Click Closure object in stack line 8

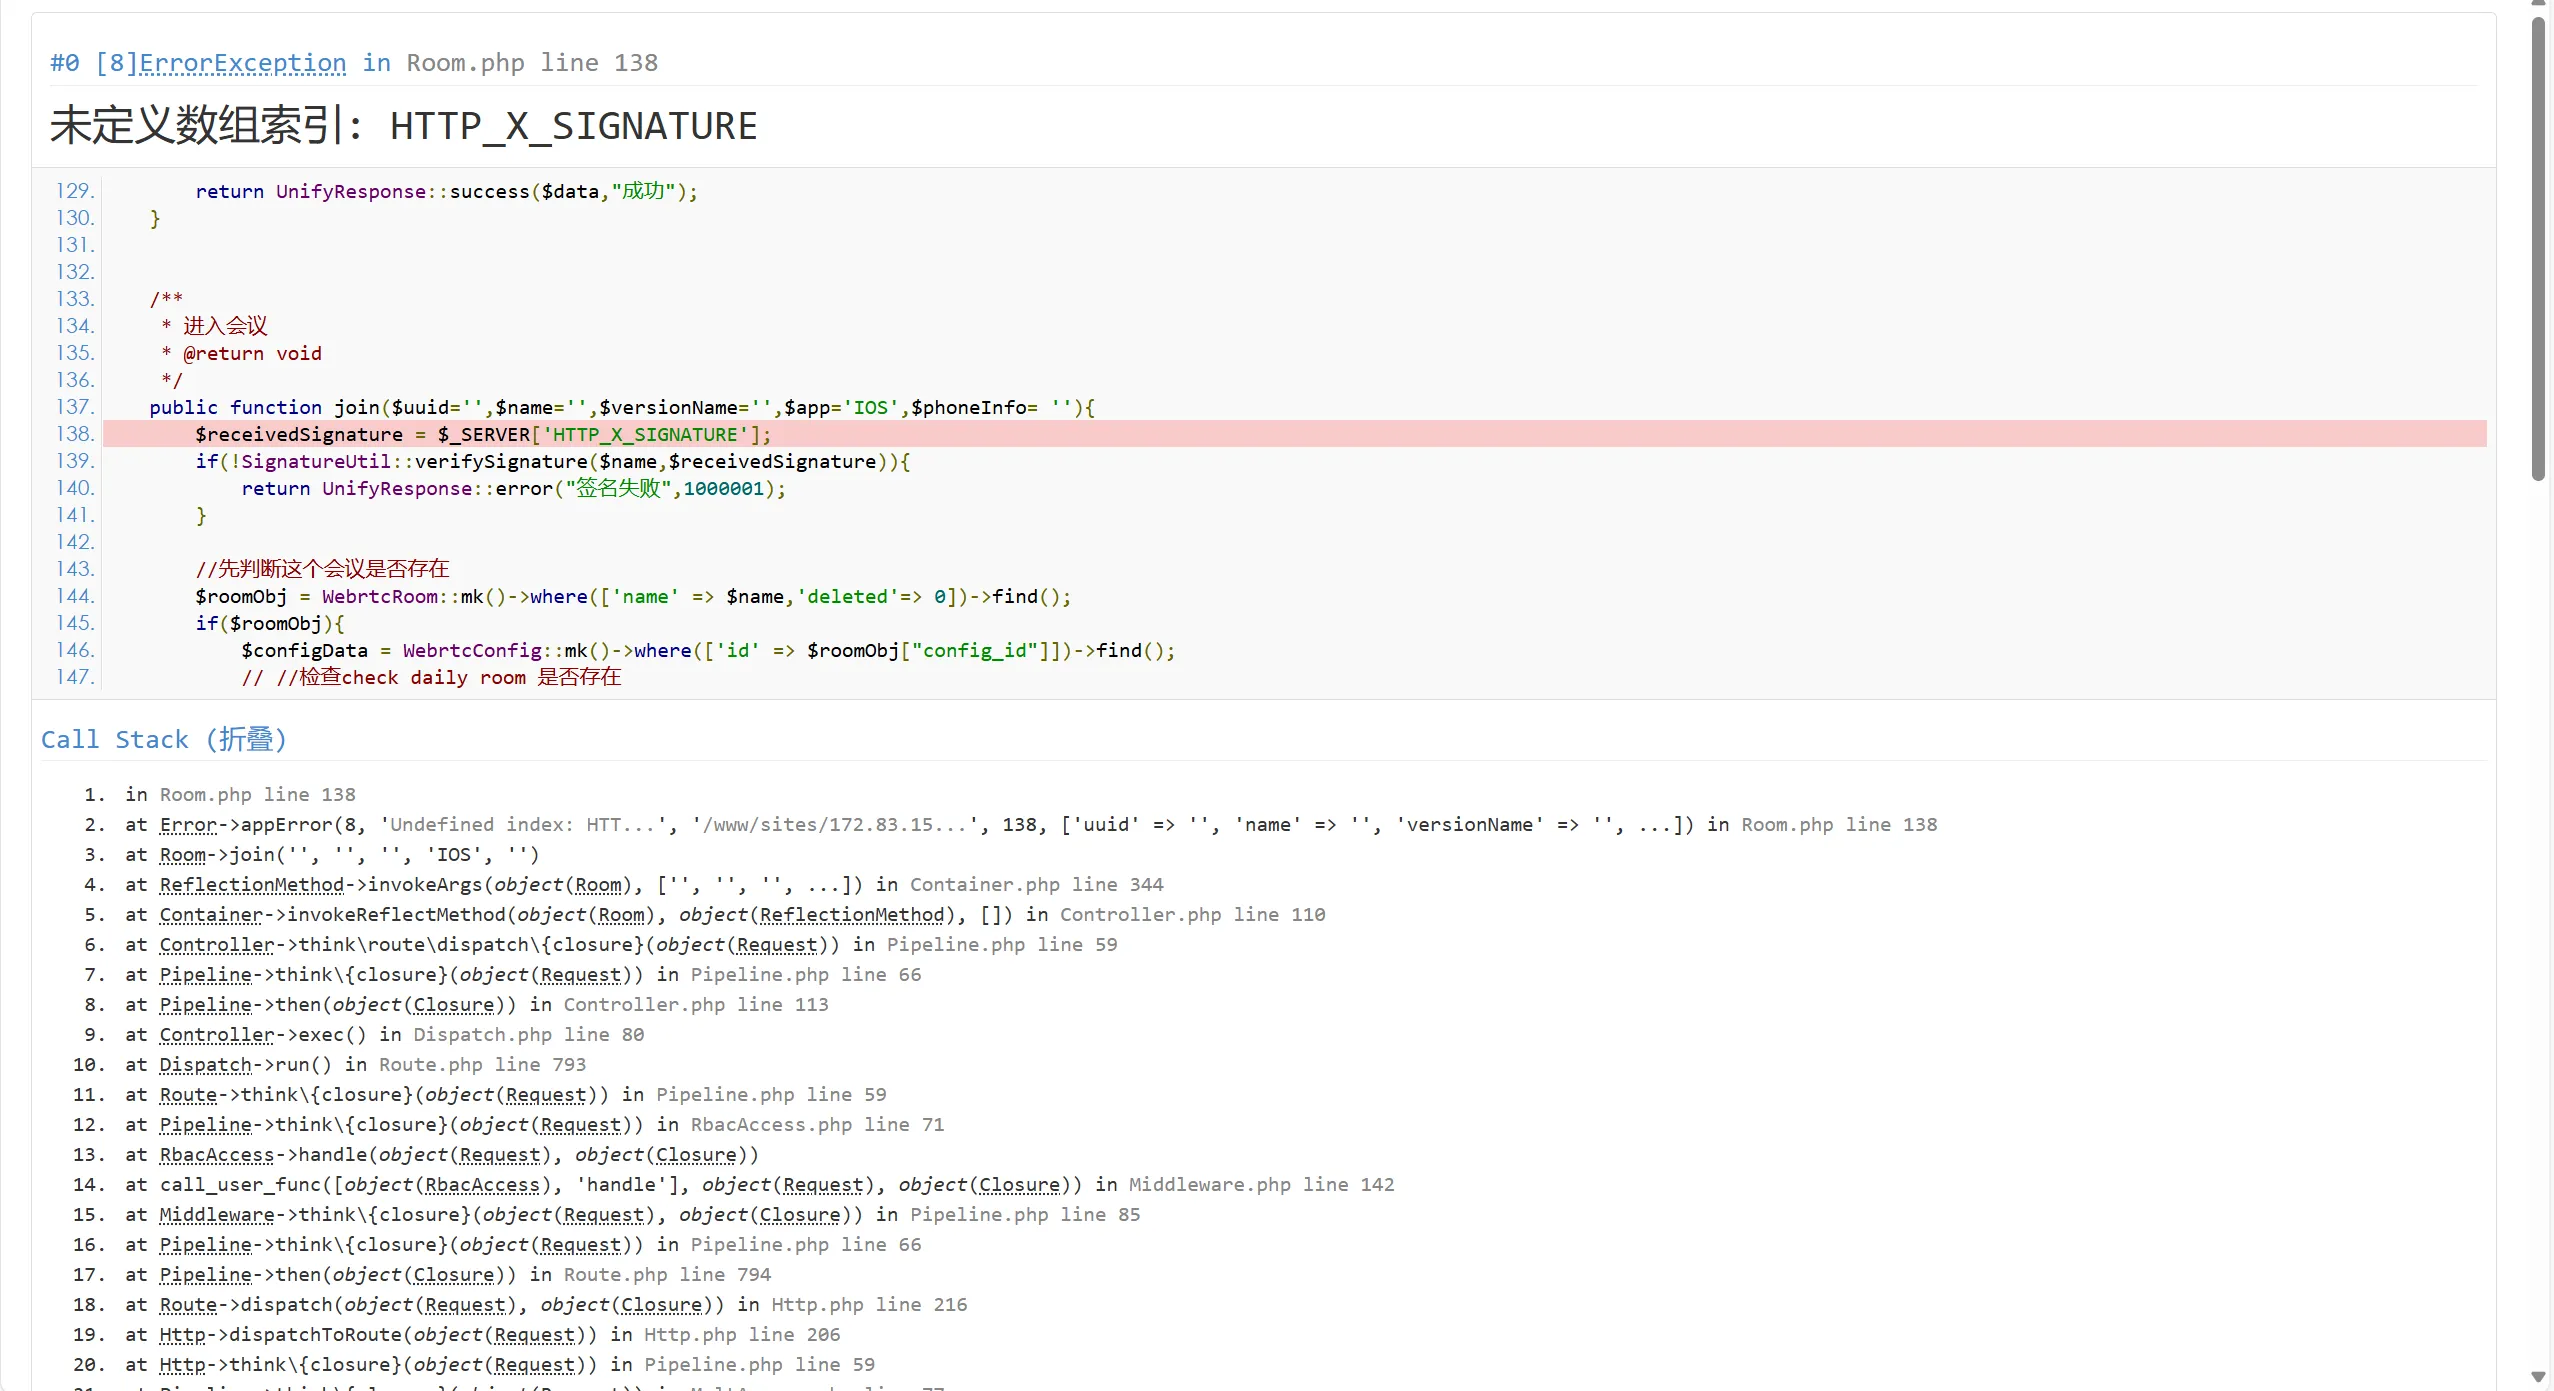pyautogui.click(x=454, y=1005)
